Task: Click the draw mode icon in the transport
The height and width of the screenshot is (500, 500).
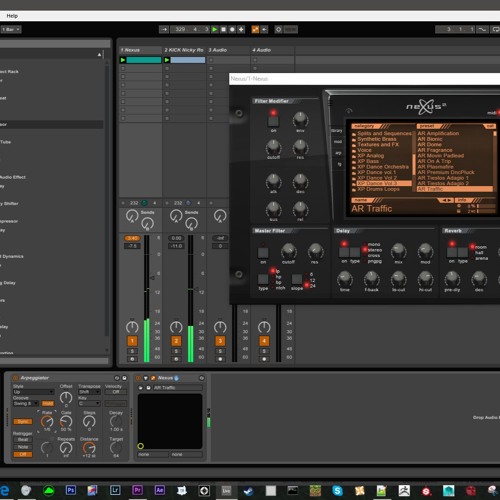Action: pos(482,29)
